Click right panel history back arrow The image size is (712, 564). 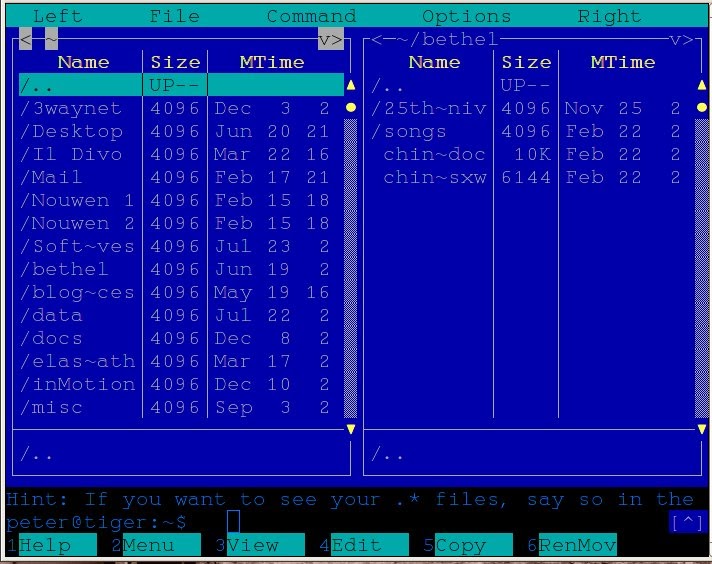(376, 40)
